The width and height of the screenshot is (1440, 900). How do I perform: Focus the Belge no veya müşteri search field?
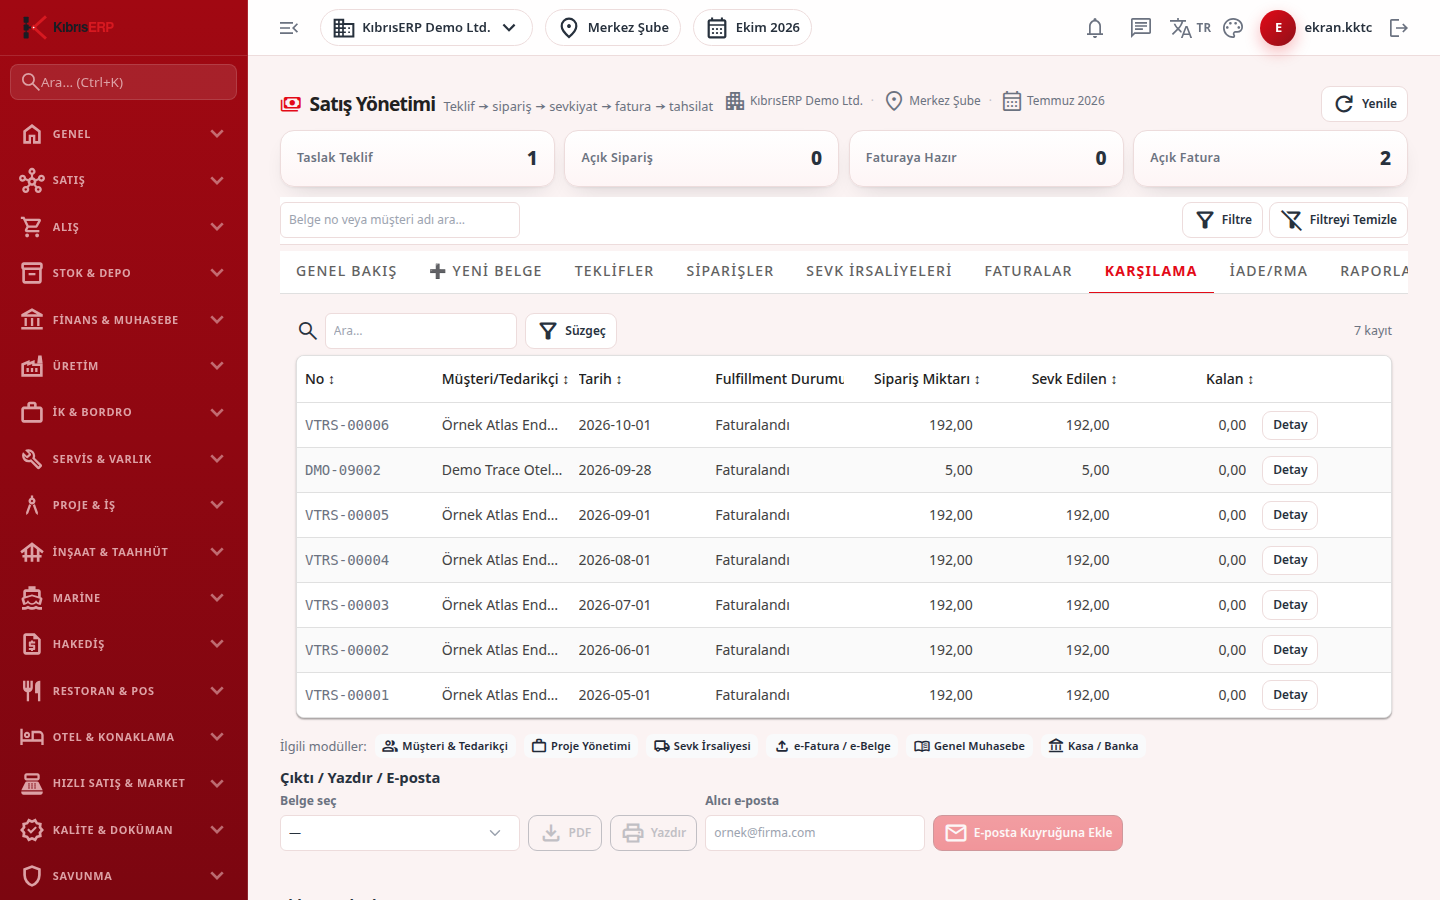tap(400, 220)
